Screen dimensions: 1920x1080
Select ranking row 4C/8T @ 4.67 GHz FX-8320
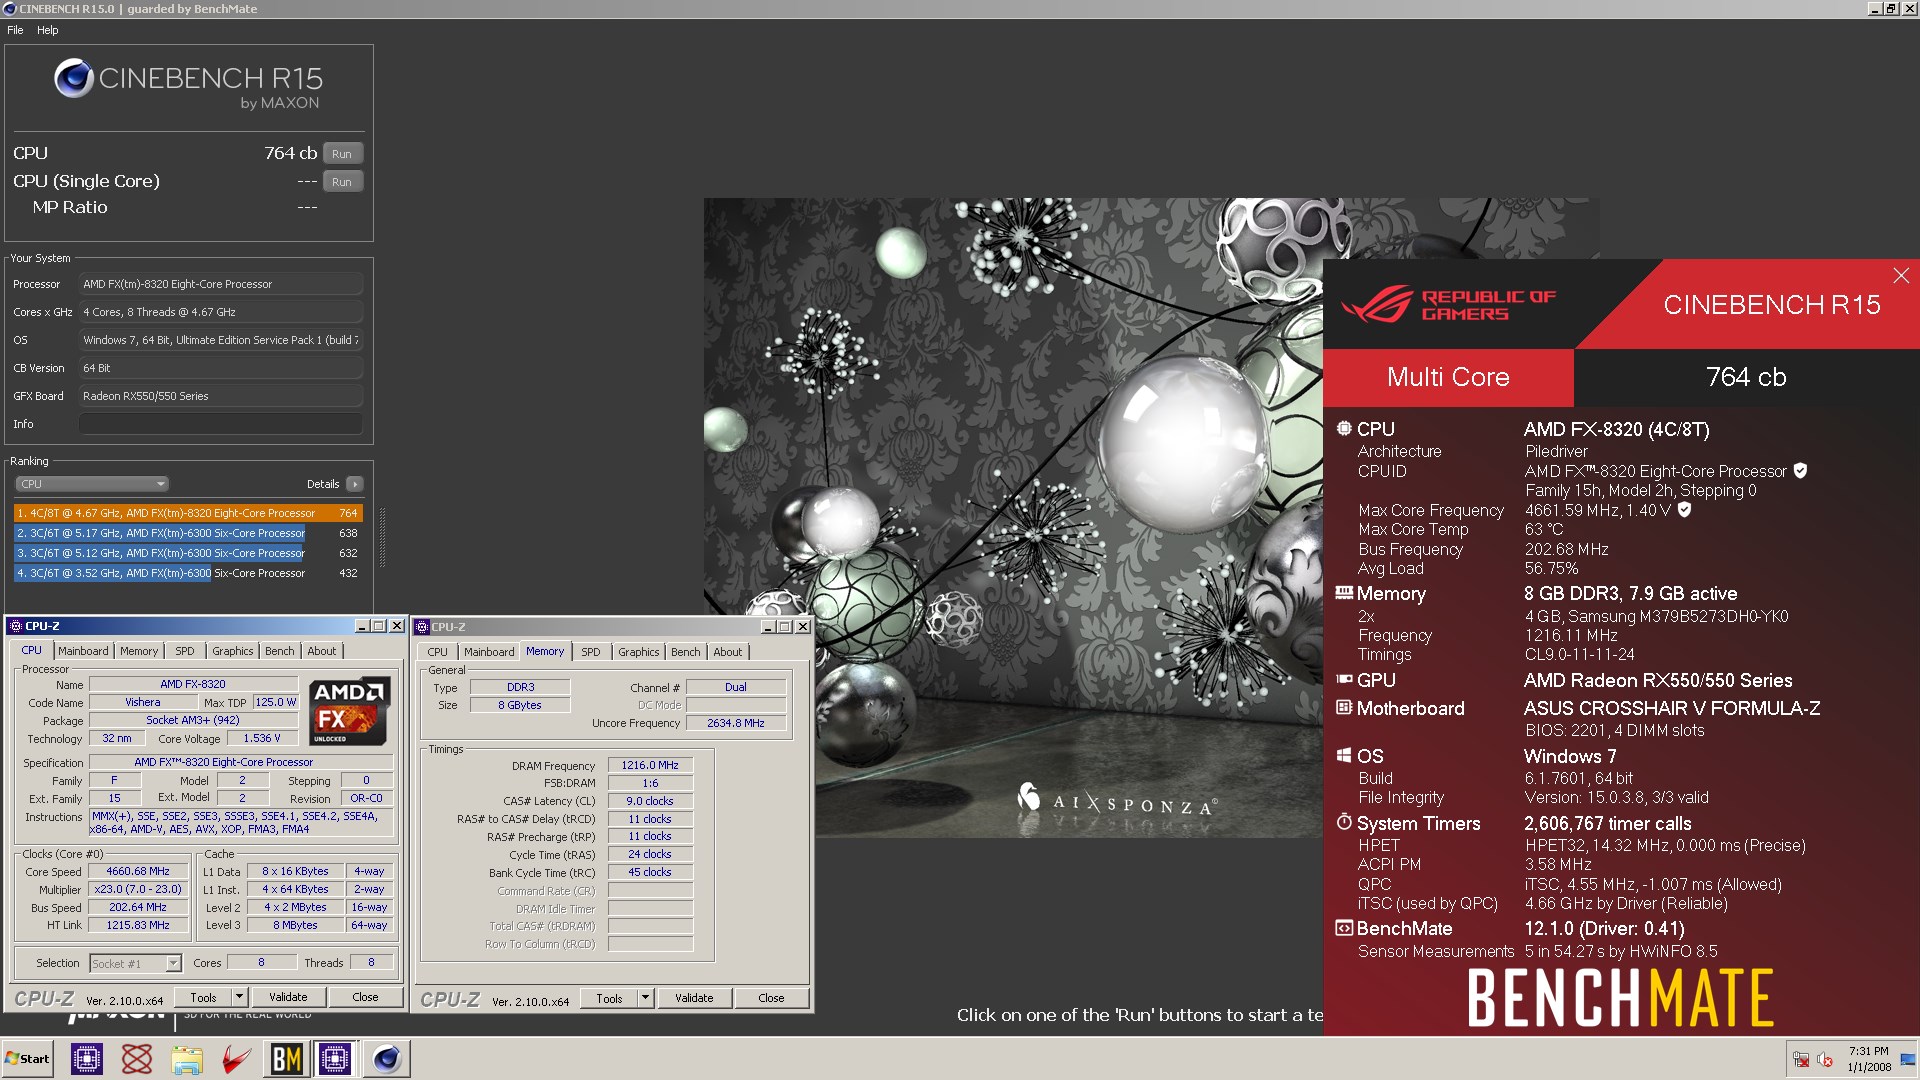coord(188,513)
